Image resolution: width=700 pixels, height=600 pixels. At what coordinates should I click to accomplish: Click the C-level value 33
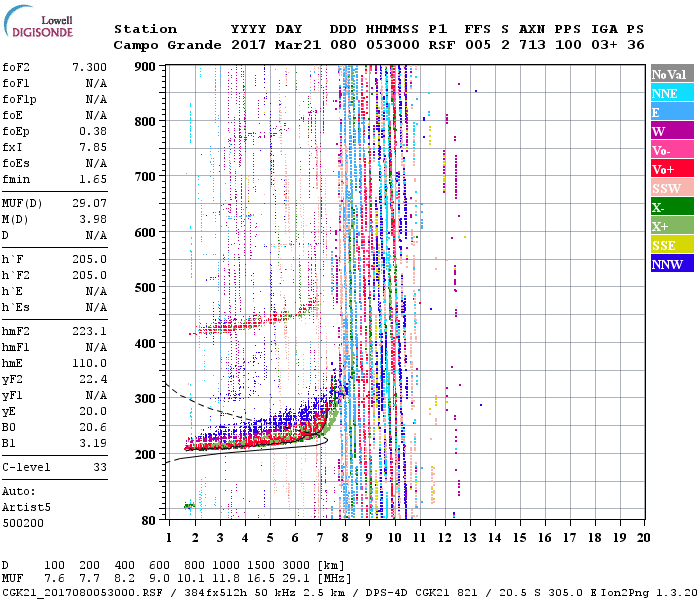pyautogui.click(x=100, y=467)
